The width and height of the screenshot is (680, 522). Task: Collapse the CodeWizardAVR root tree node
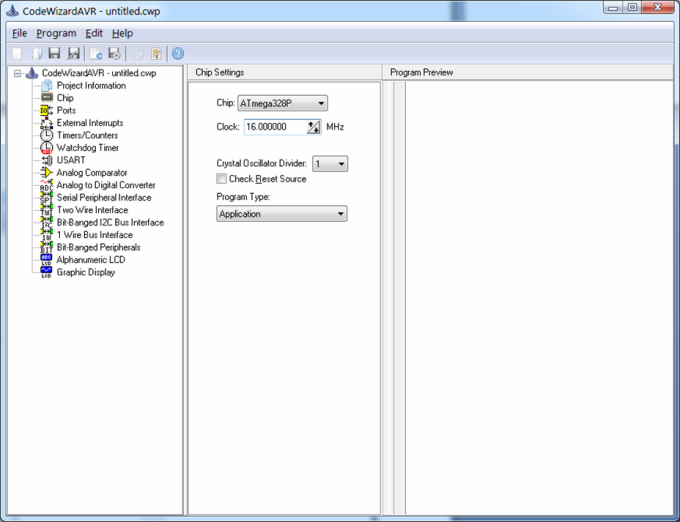coord(17,73)
